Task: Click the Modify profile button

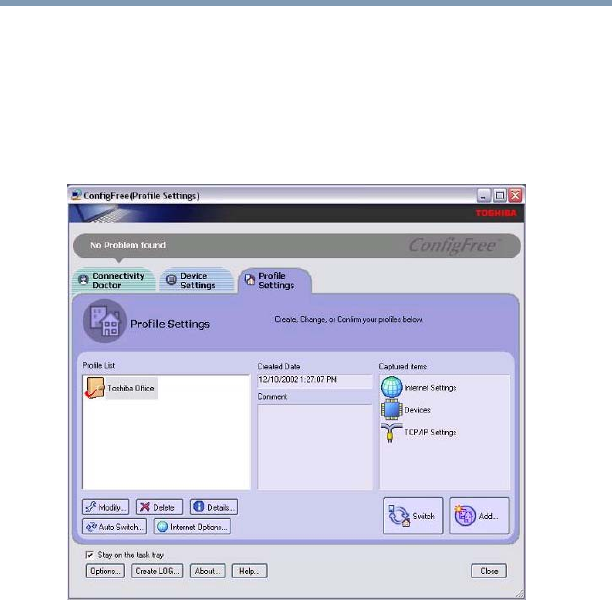Action: (105, 507)
